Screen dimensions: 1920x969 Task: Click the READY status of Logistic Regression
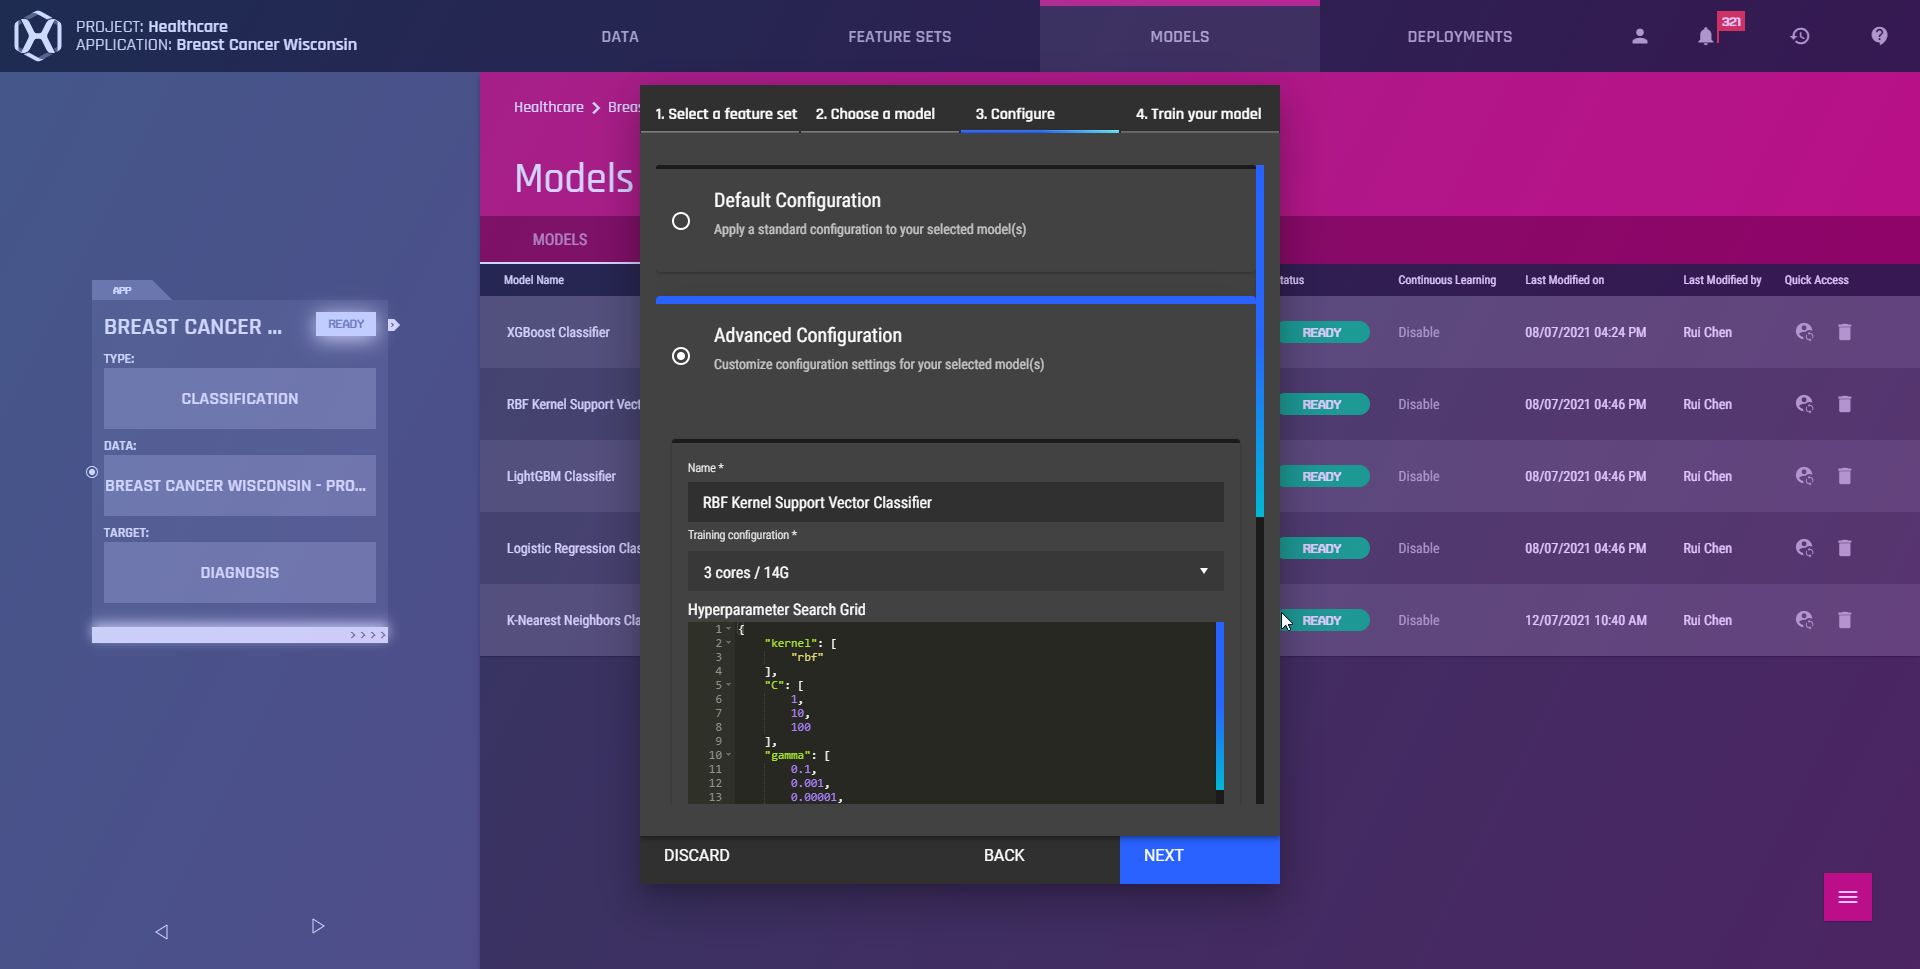1324,548
